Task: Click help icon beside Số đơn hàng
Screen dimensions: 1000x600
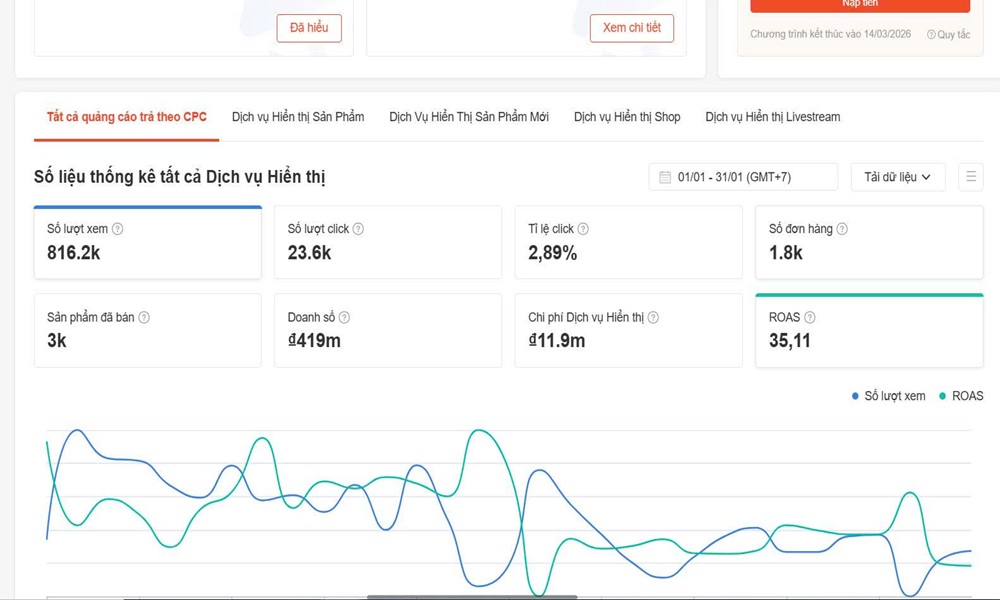Action: (x=842, y=229)
